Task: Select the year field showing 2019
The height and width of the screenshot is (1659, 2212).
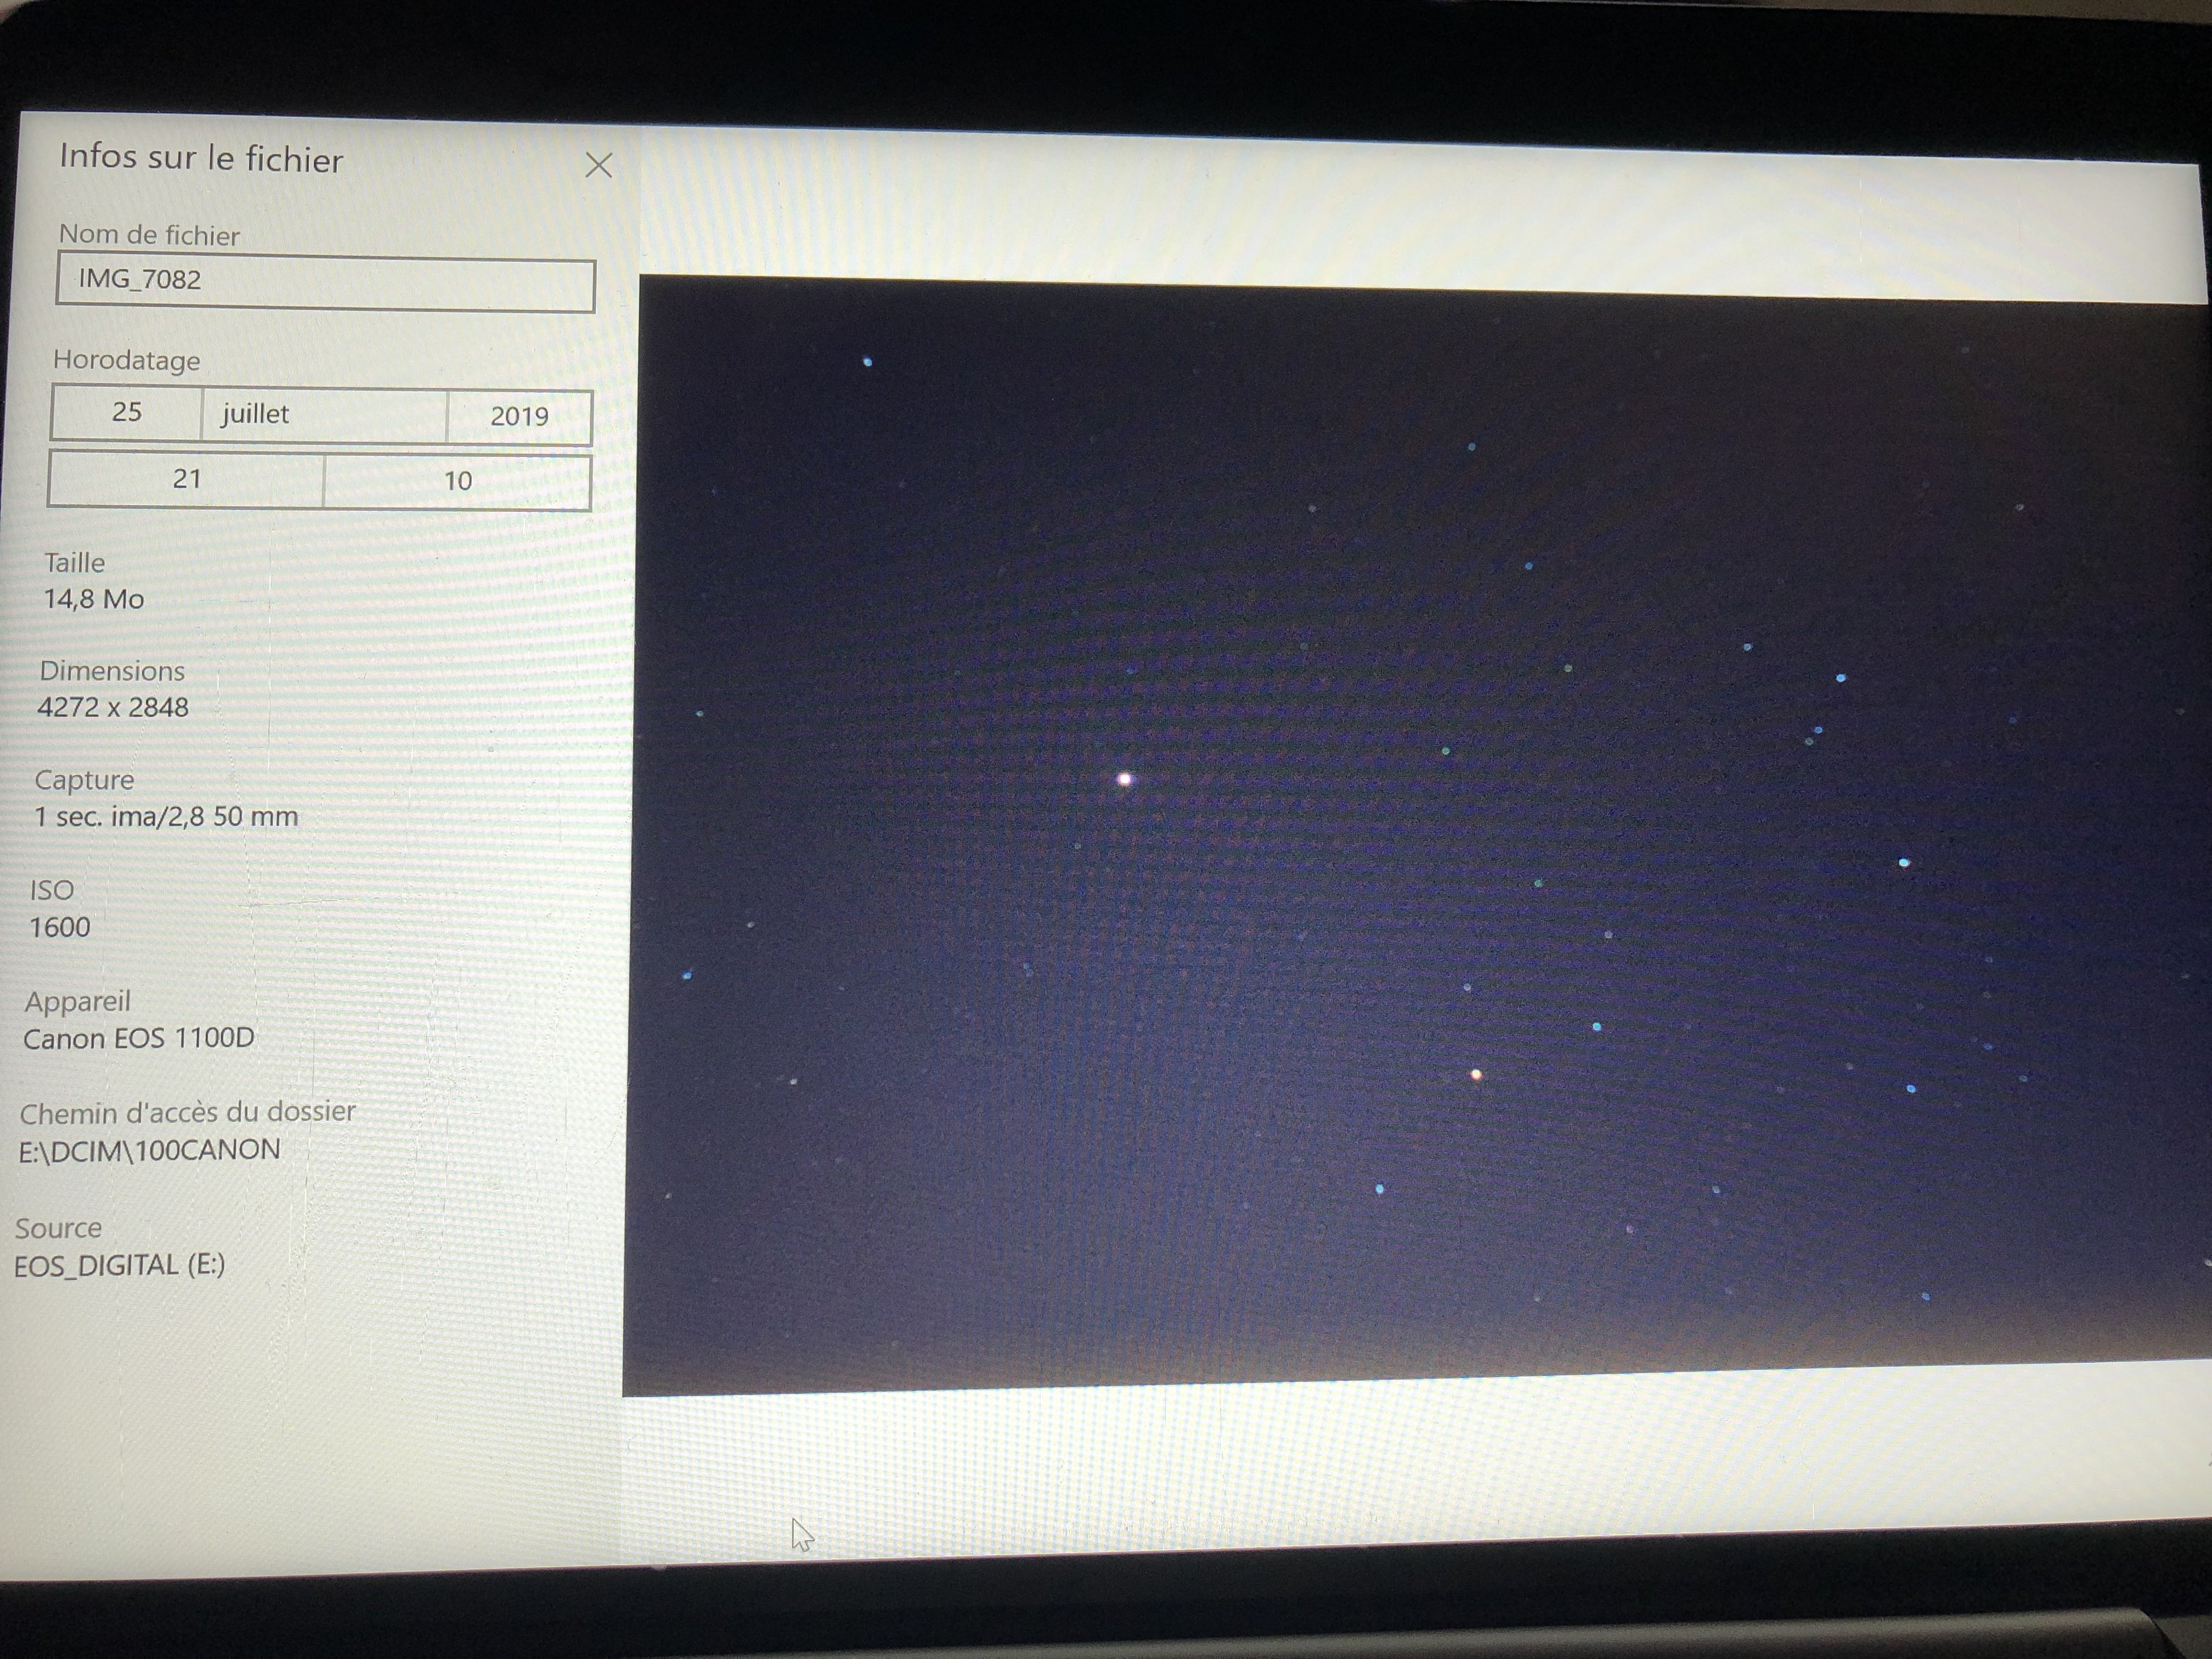Action: [x=518, y=417]
